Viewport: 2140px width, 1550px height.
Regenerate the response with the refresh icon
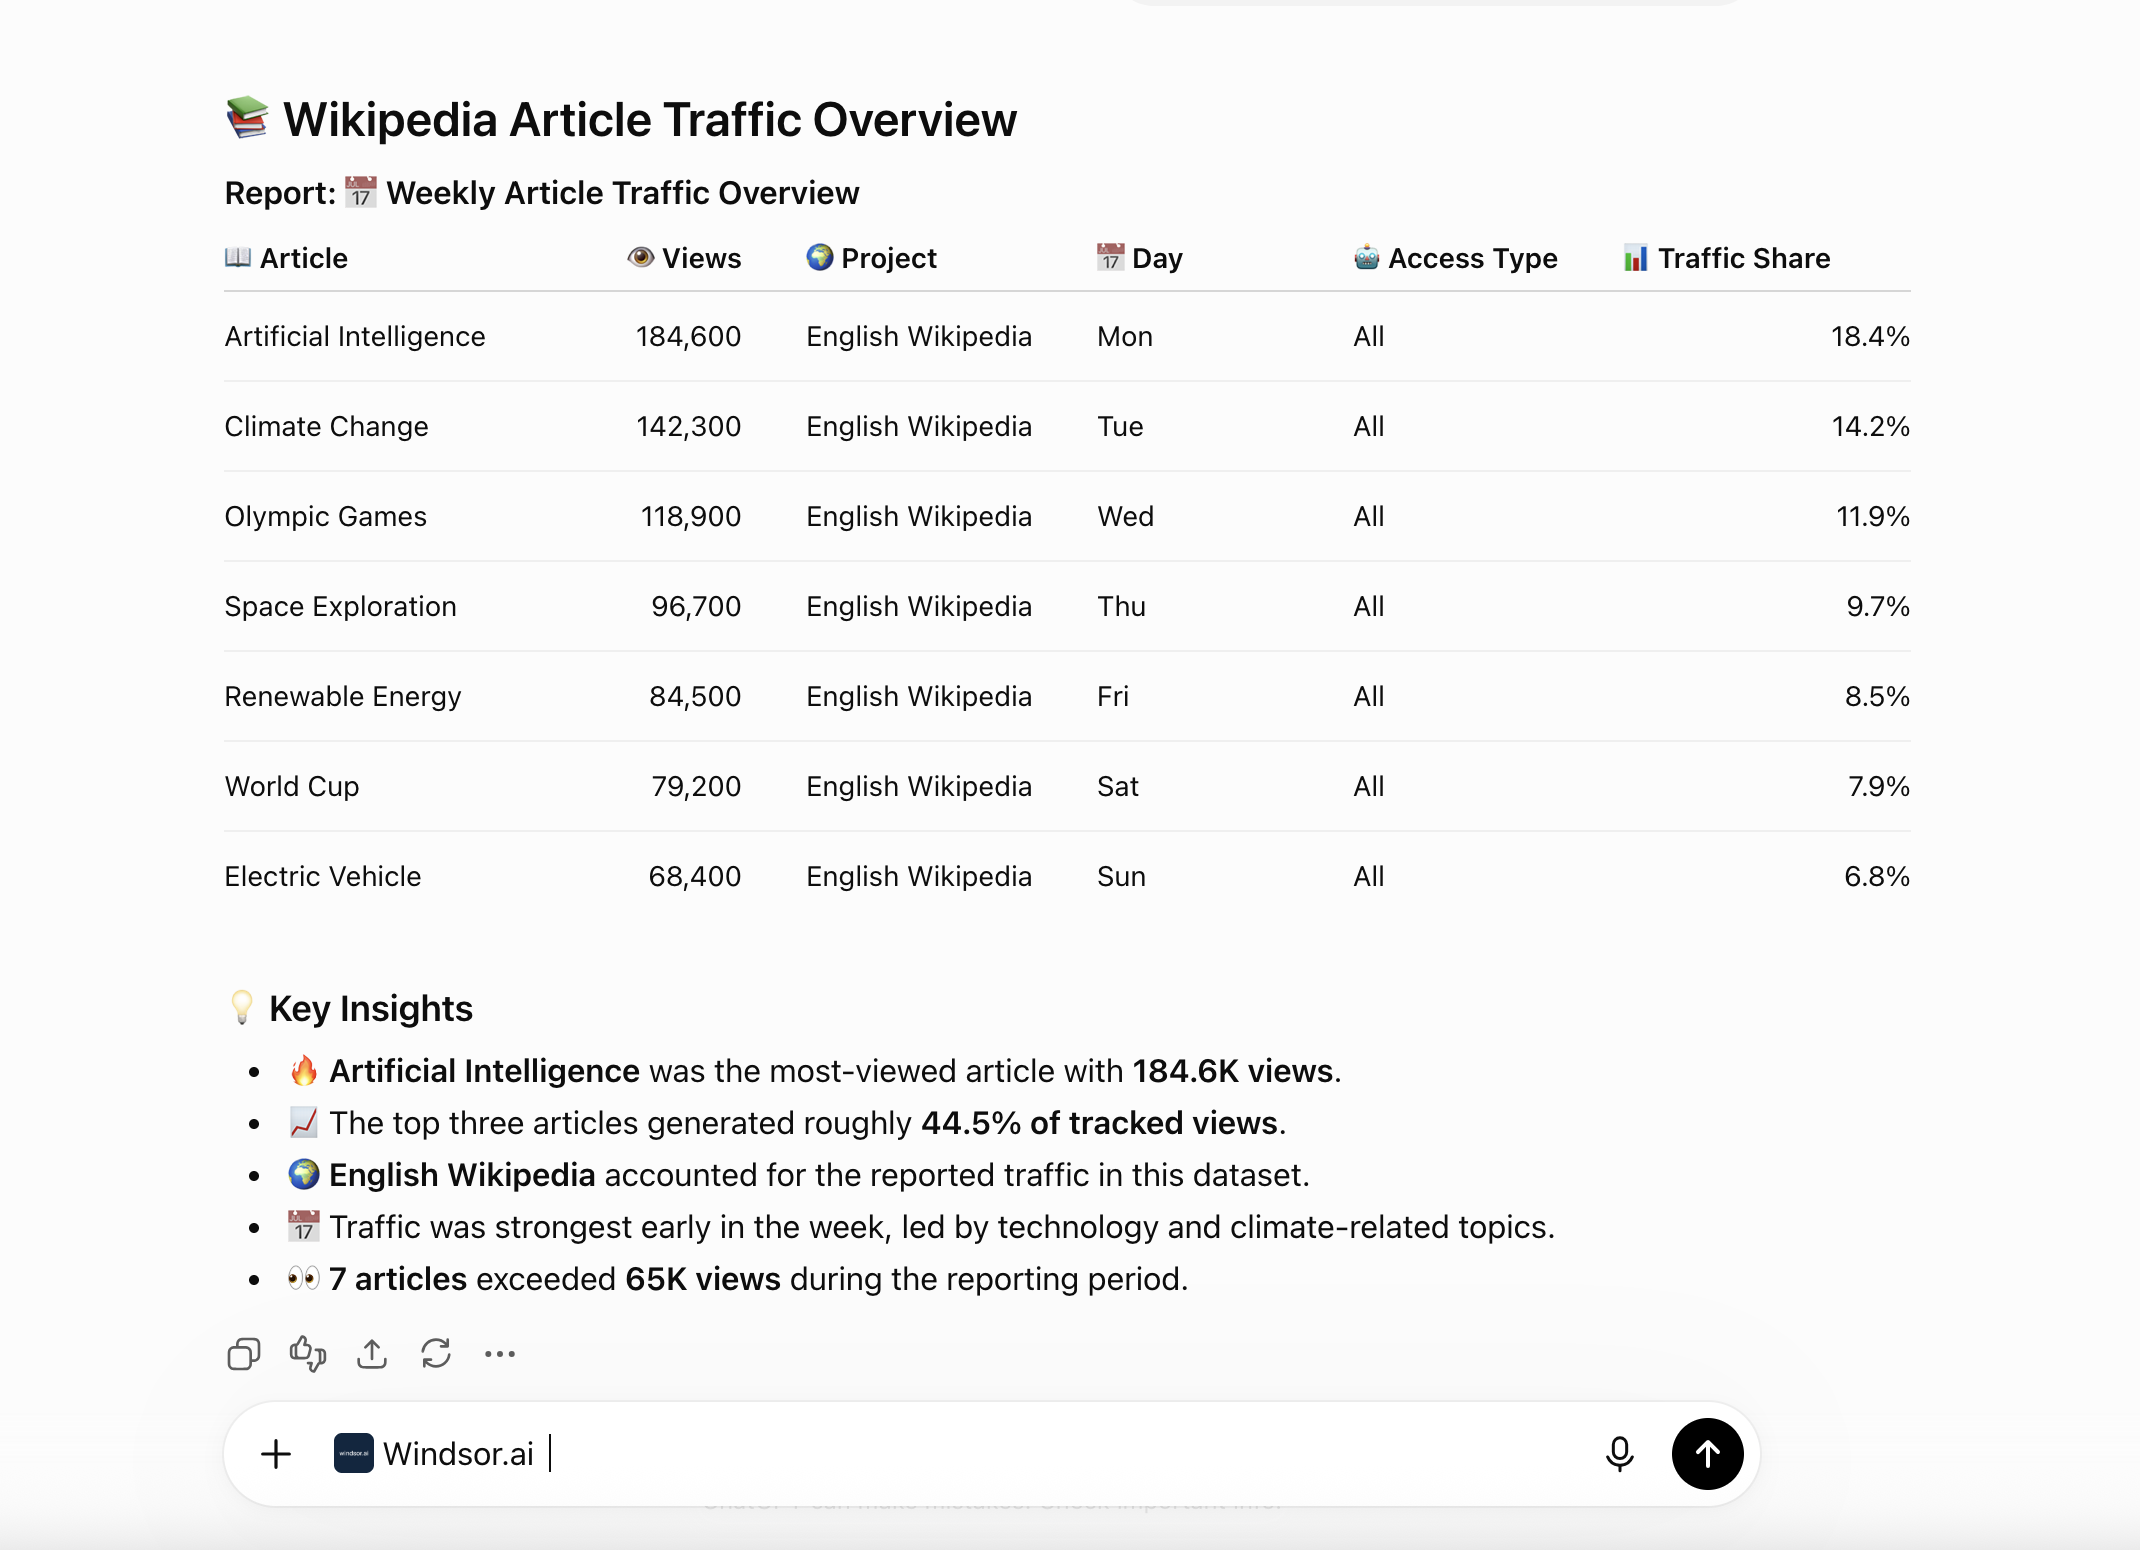(436, 1354)
